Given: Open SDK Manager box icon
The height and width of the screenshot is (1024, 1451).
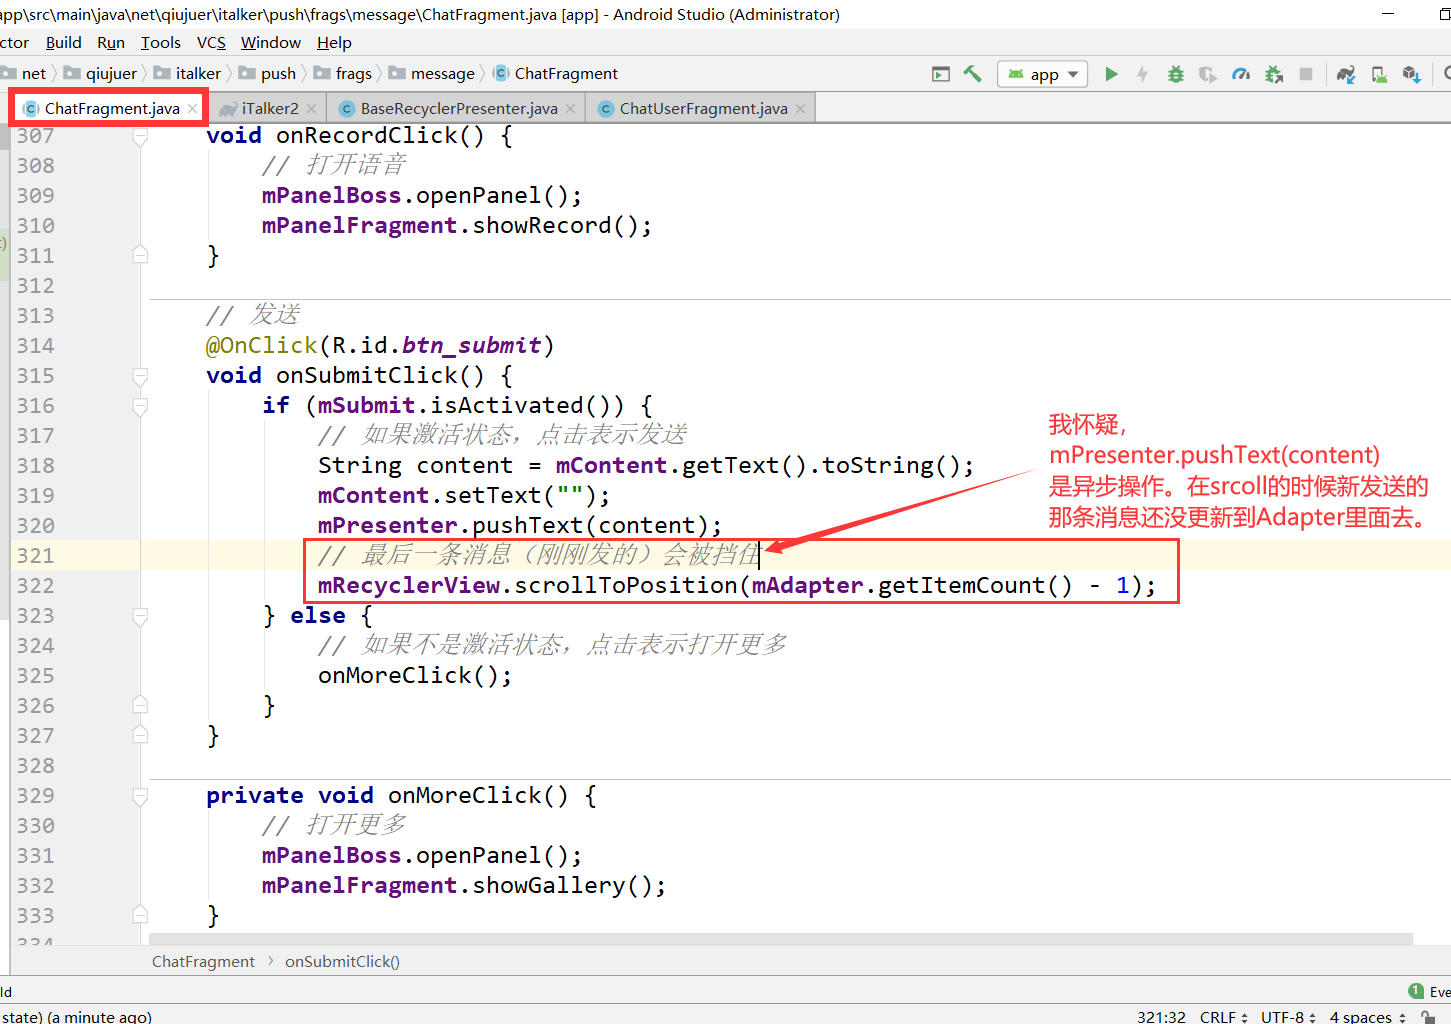Looking at the screenshot, I should tap(1412, 74).
